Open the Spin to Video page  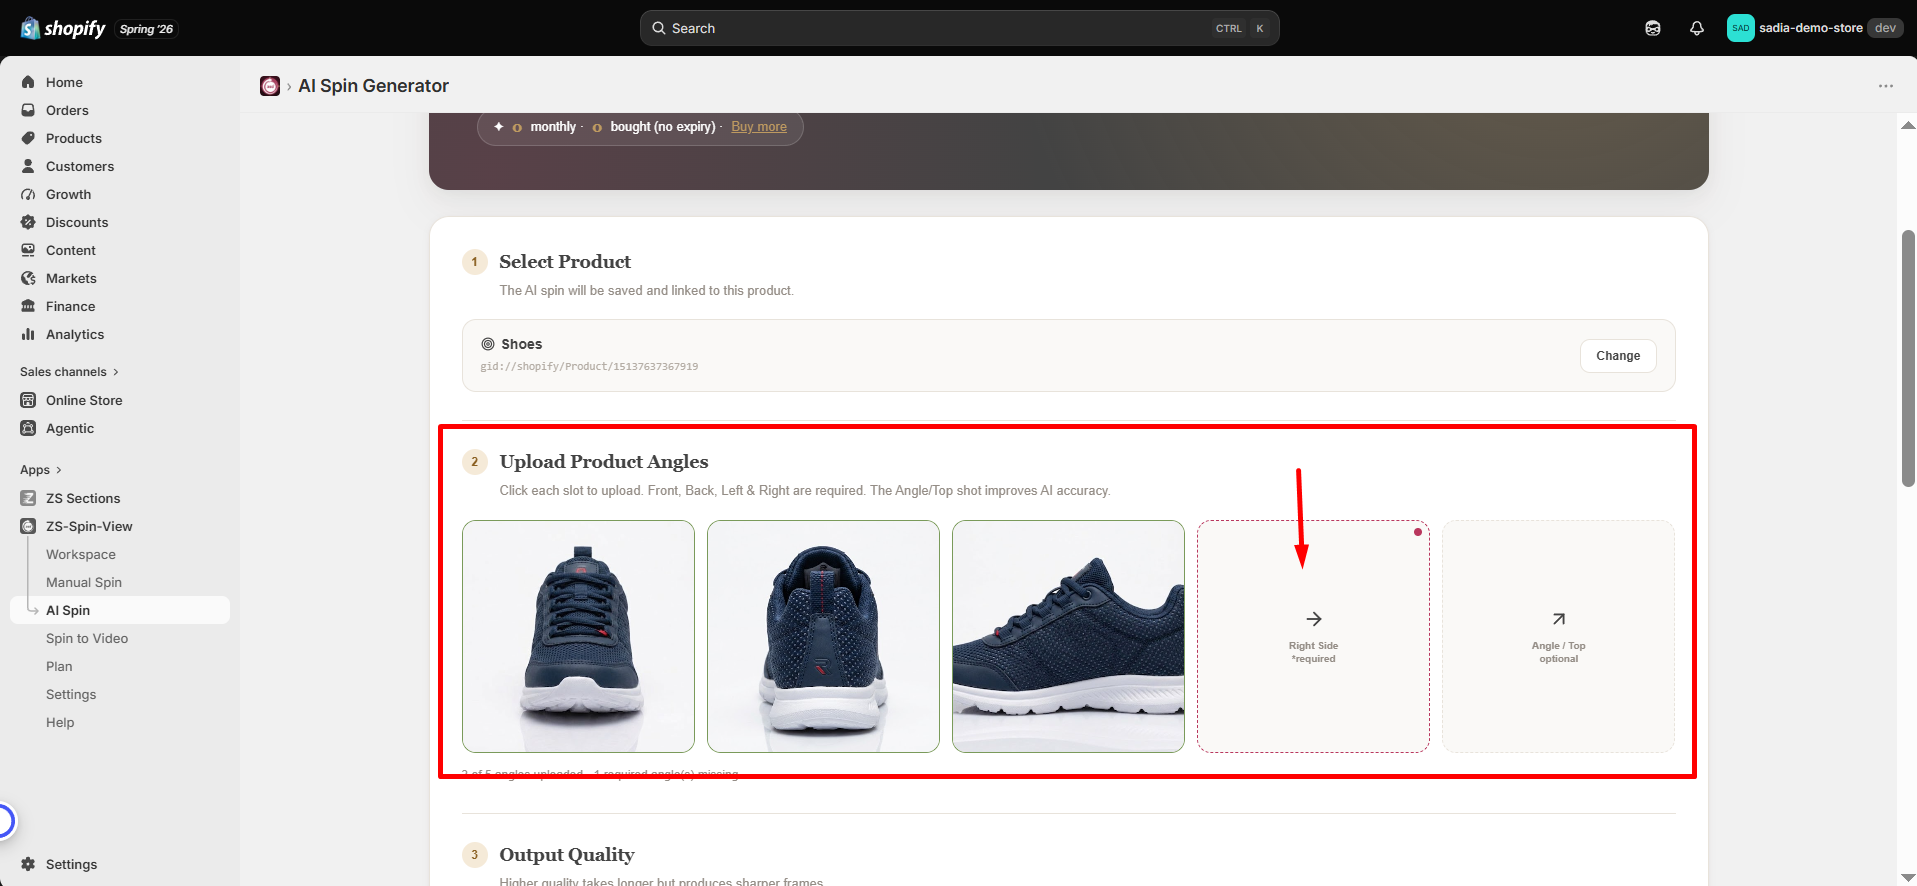click(87, 638)
